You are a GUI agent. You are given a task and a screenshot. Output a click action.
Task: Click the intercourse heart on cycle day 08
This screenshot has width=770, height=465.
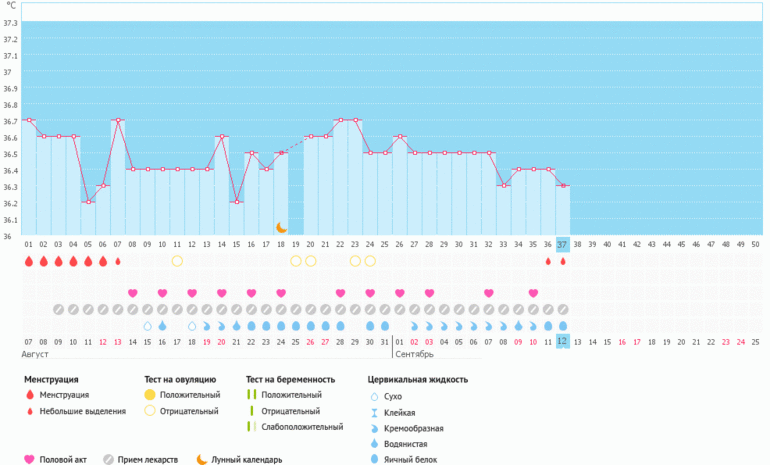pos(133,293)
